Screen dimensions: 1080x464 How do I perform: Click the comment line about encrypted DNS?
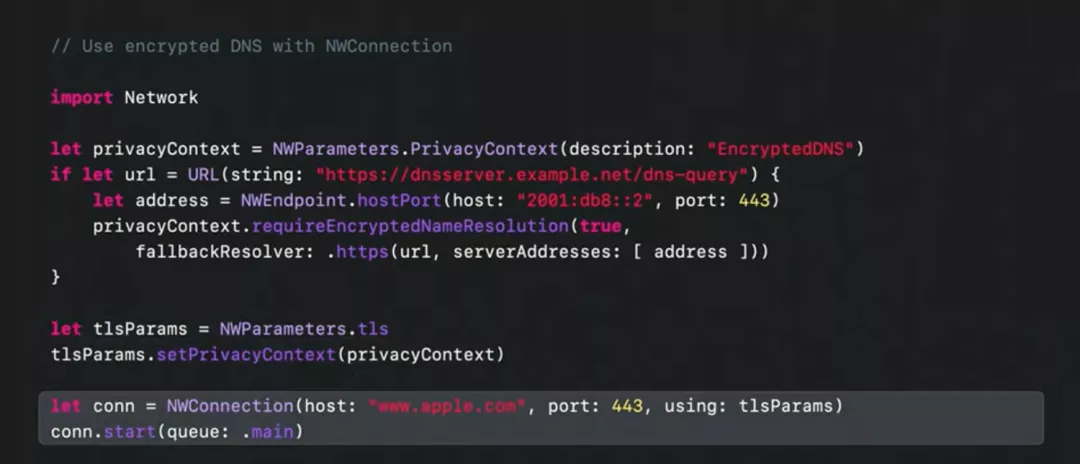coord(251,46)
